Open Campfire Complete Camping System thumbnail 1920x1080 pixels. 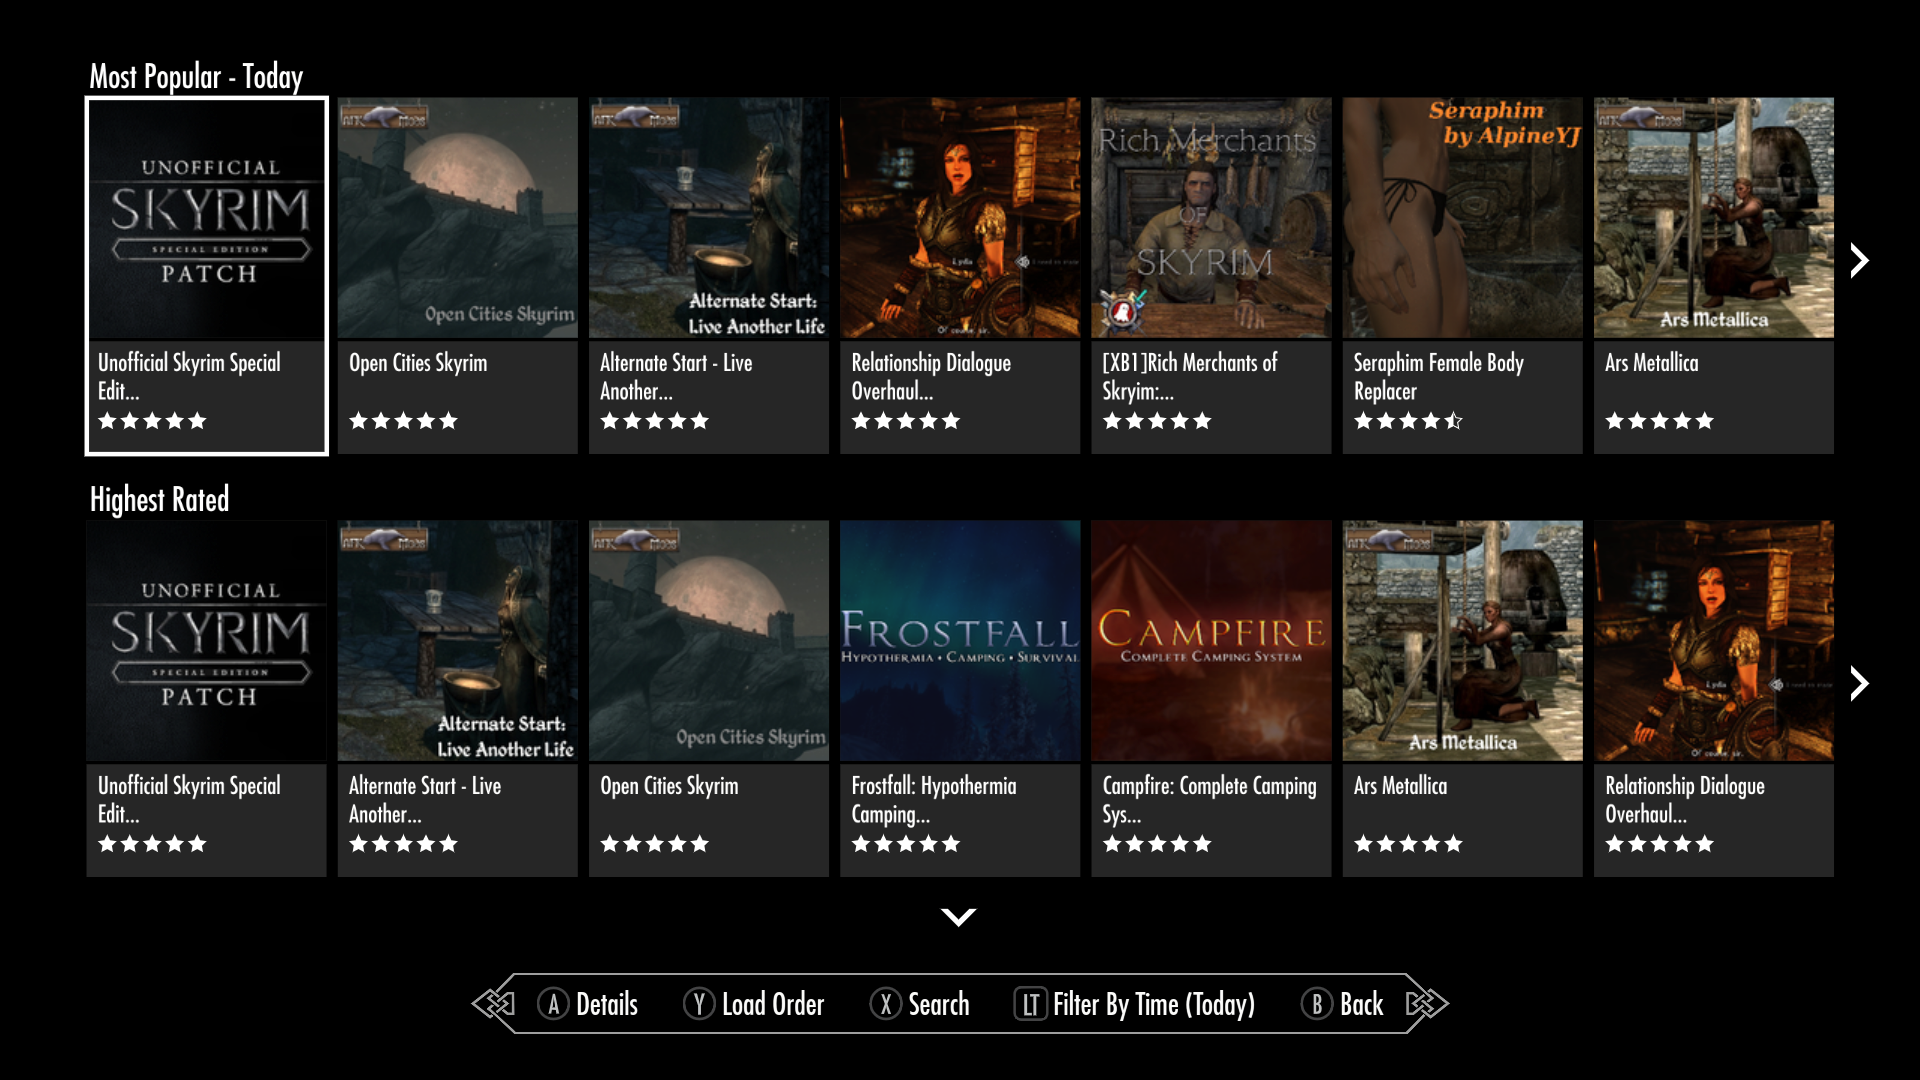pos(1211,641)
